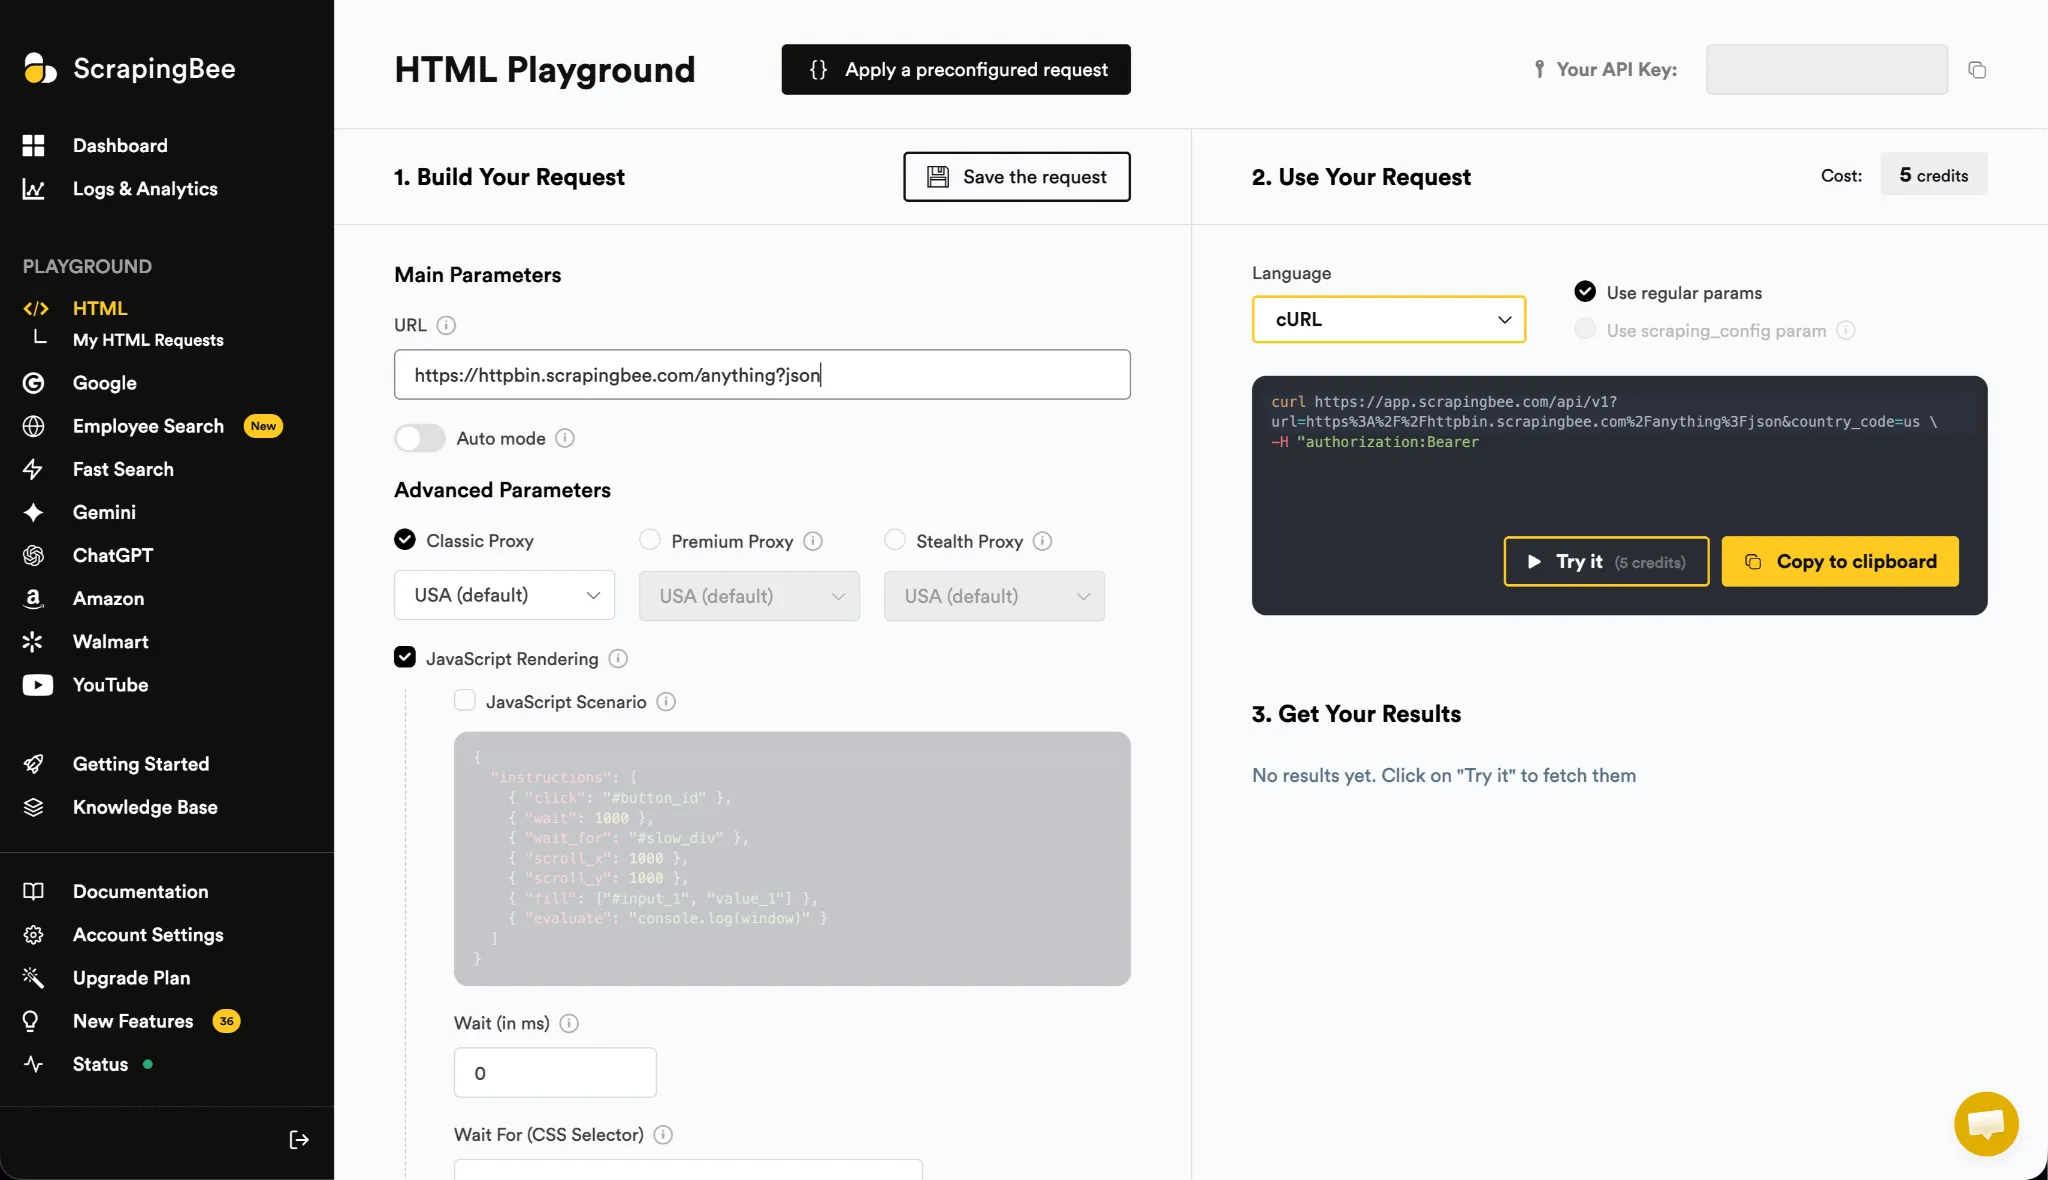Click the YouTube play icon
The image size is (2048, 1180).
pyautogui.click(x=38, y=685)
